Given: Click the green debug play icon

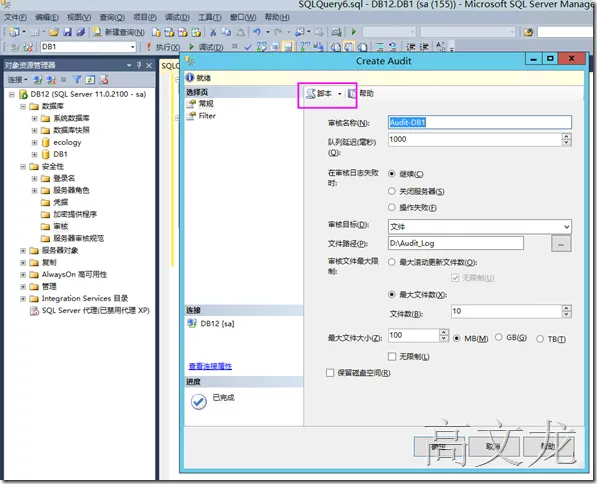Looking at the screenshot, I should (x=192, y=47).
